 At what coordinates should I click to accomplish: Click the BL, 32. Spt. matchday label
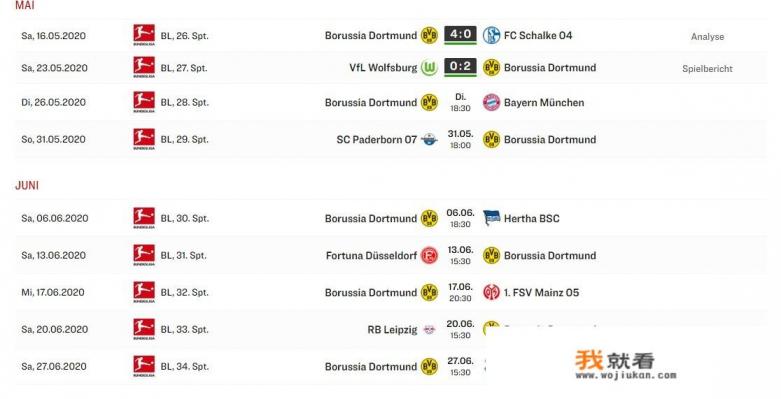(184, 292)
